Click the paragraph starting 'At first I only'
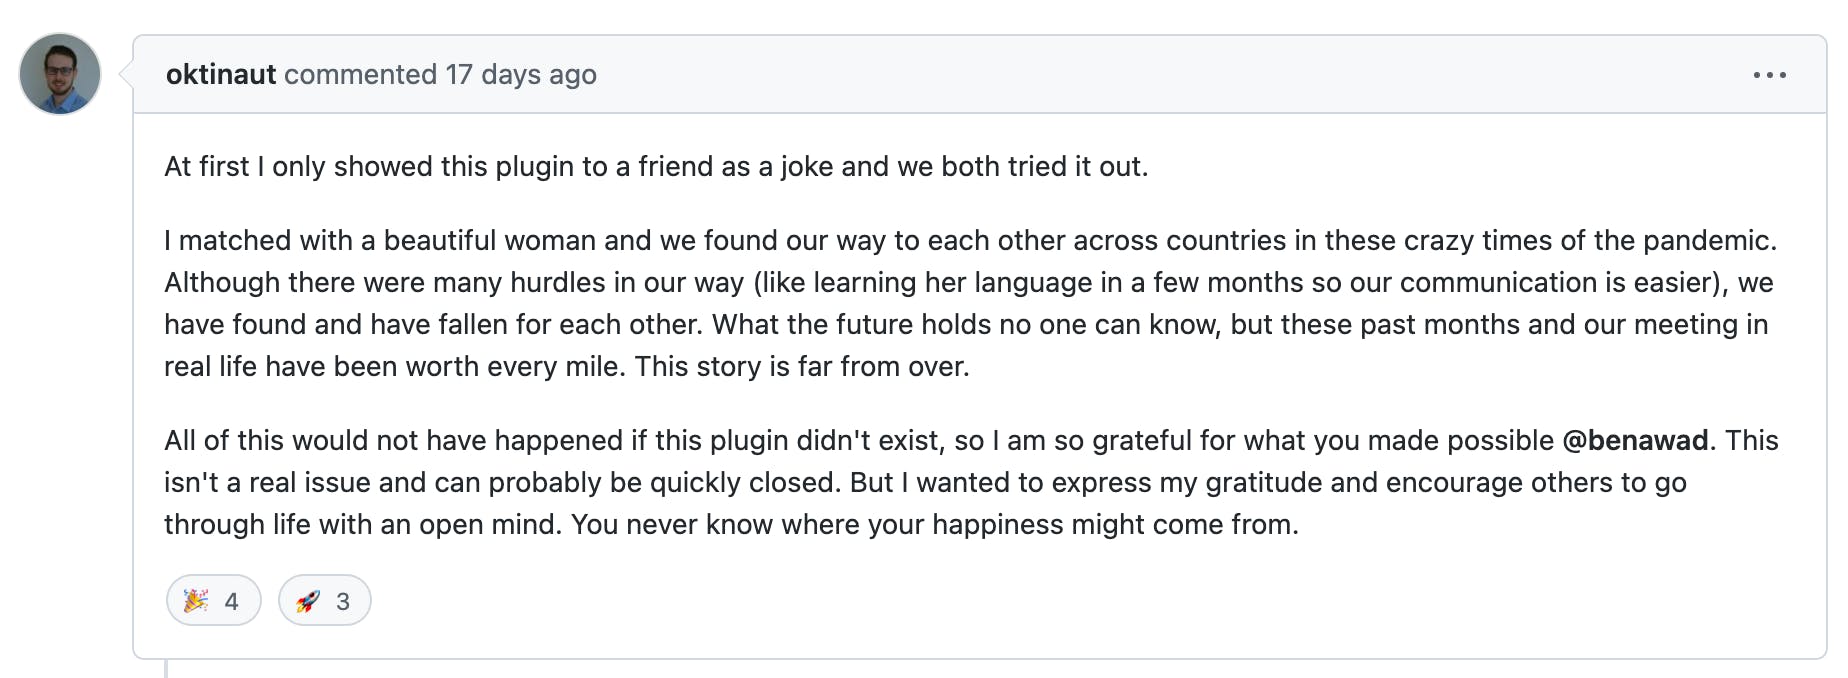 tap(656, 166)
